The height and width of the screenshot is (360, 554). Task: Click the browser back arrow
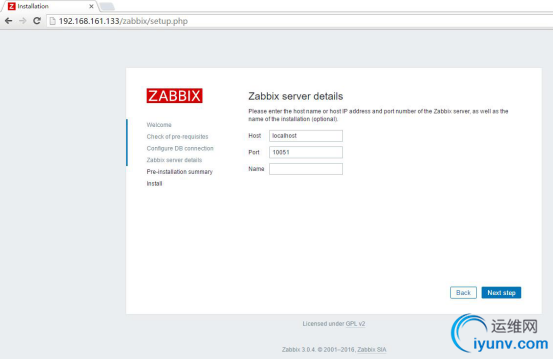9,21
